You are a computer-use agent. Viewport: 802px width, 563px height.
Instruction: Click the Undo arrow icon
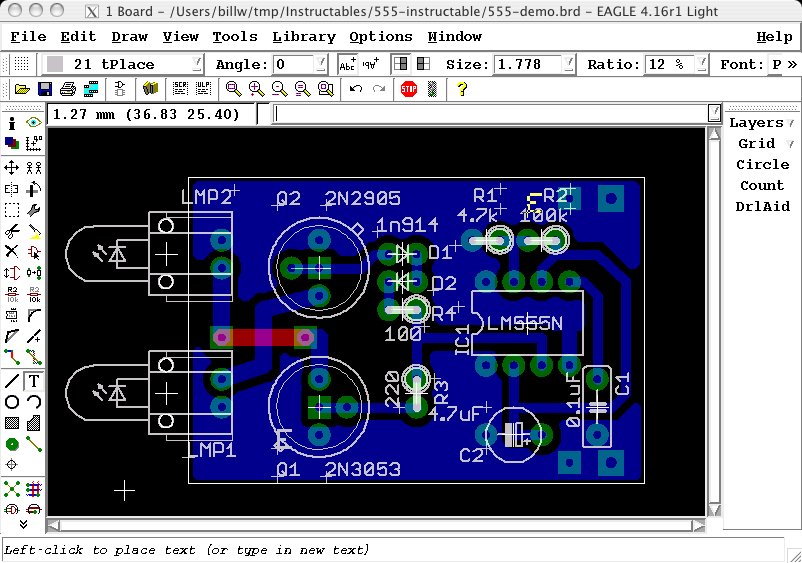[x=355, y=89]
